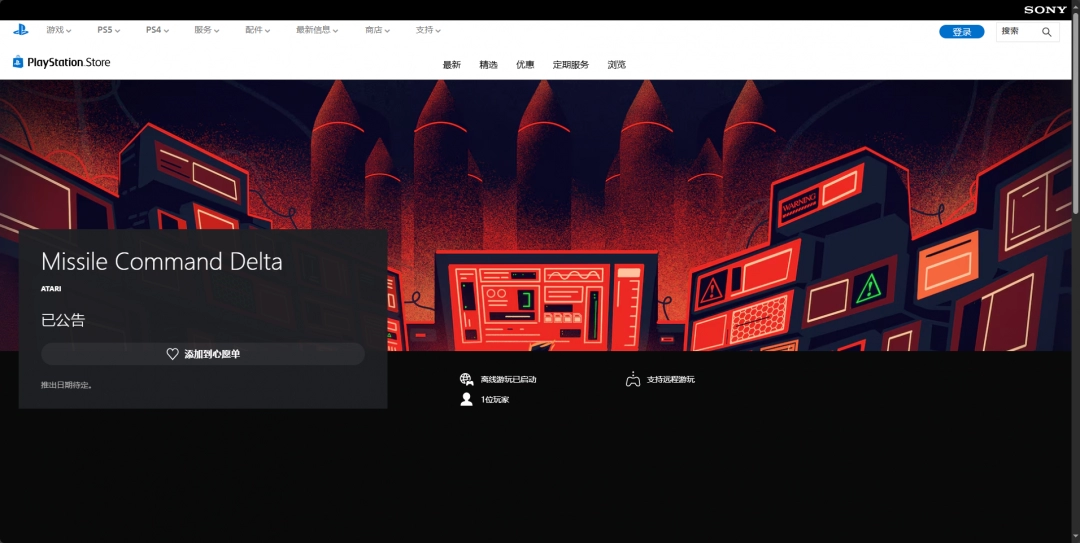
Task: Expand the PS5 dropdown menu
Action: tap(108, 30)
